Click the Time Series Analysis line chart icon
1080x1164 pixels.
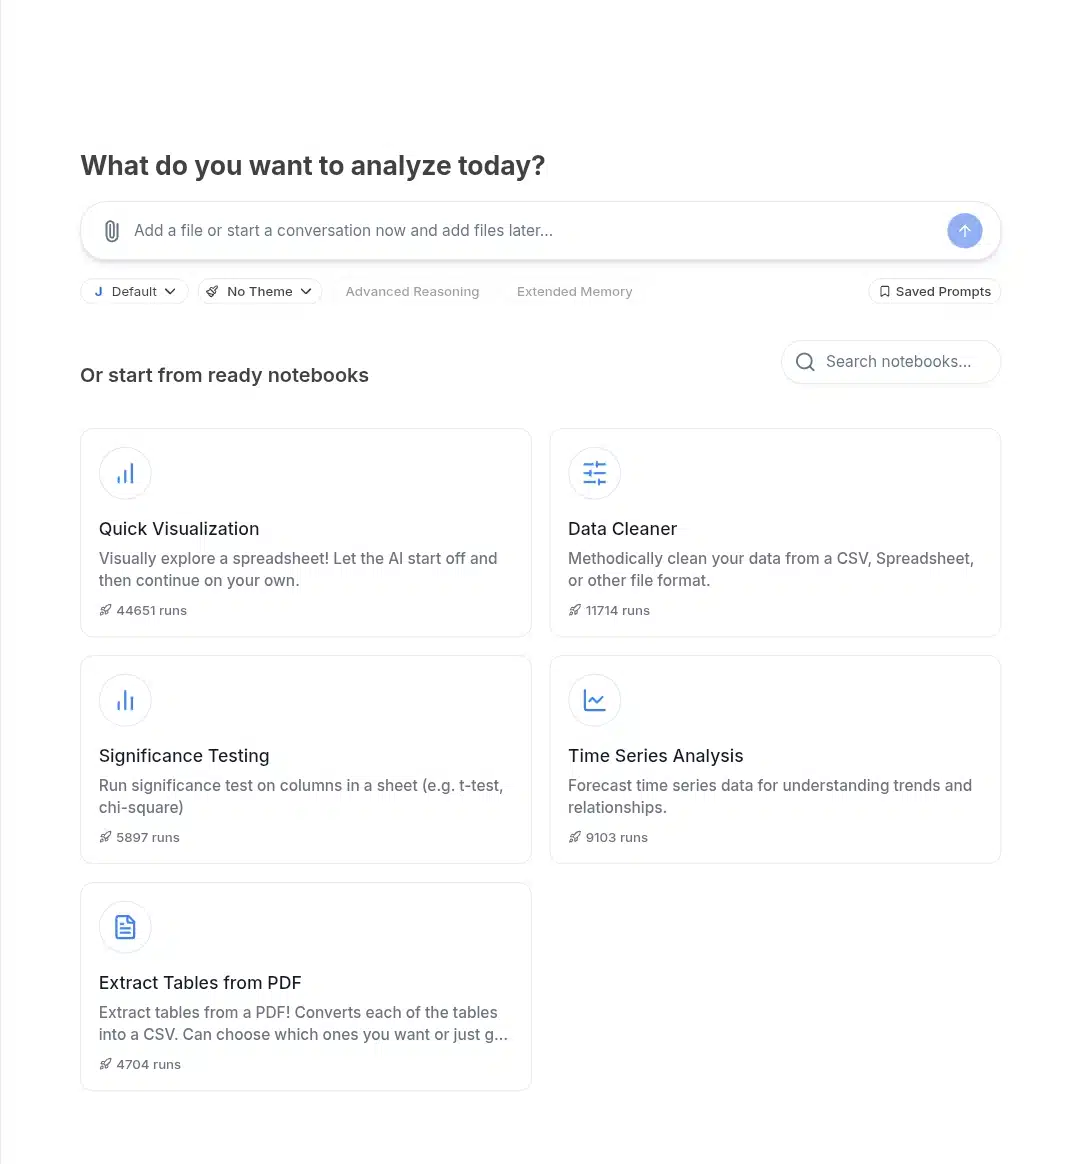tap(595, 701)
